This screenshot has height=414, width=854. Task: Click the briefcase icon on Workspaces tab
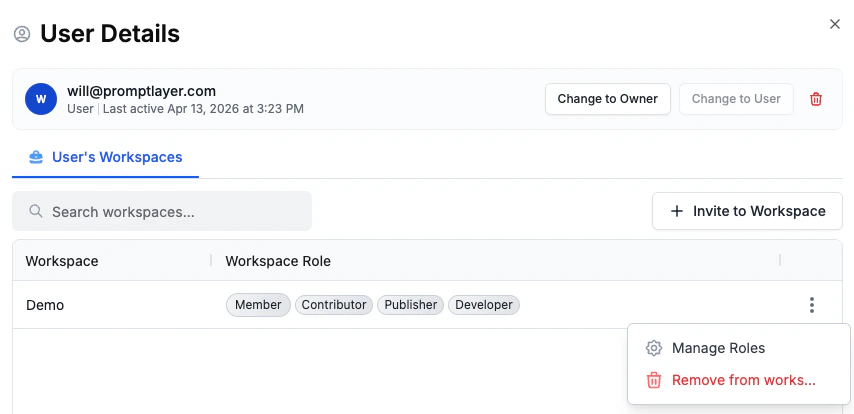tap(36, 157)
